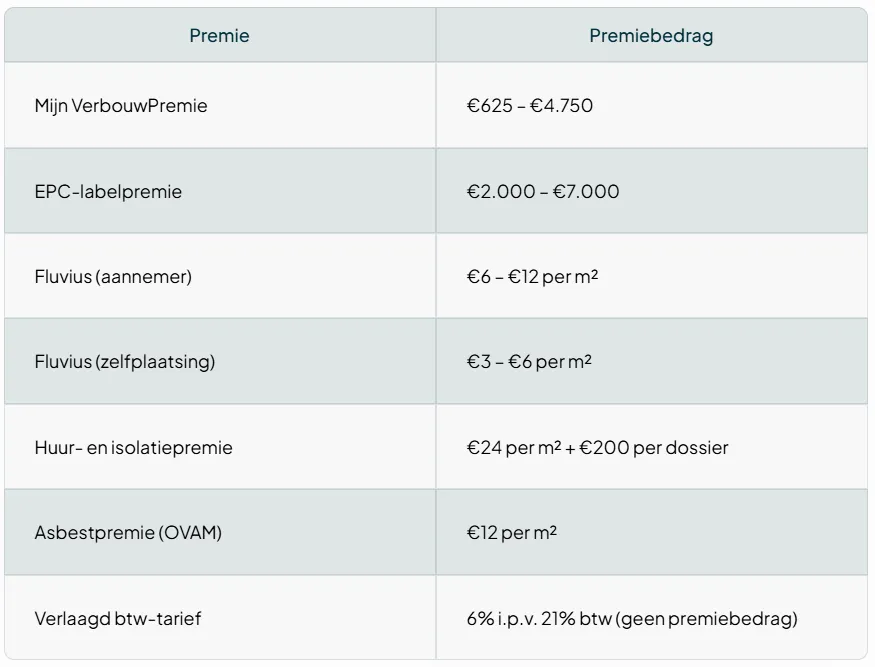Click the Premiebedrag column header
Screen dimensions: 875x667
pyautogui.click(x=651, y=36)
